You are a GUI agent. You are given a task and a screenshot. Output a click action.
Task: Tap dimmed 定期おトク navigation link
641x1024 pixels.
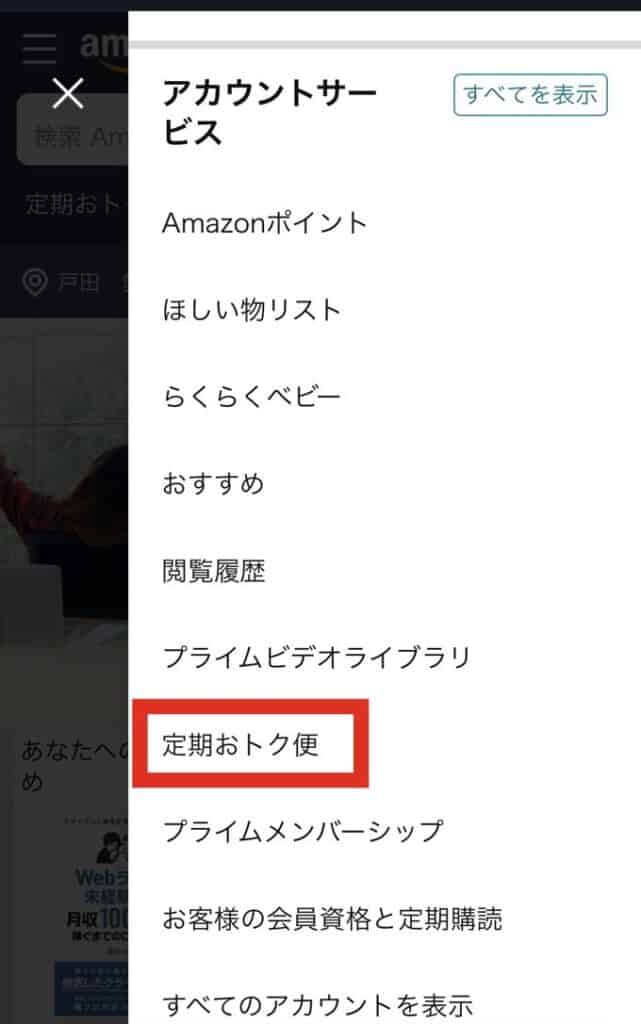[72, 204]
